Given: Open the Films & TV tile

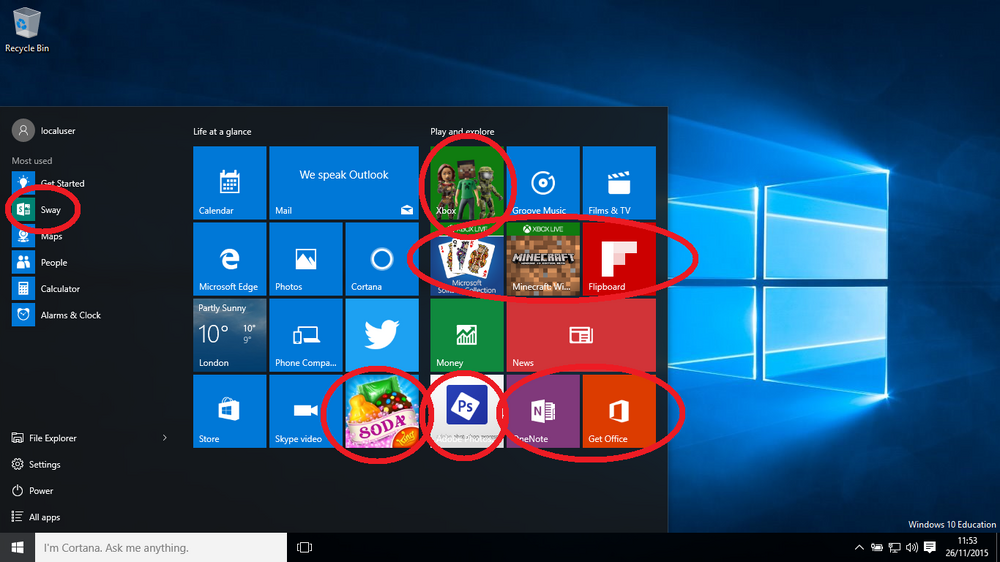Looking at the screenshot, I should click(x=619, y=183).
